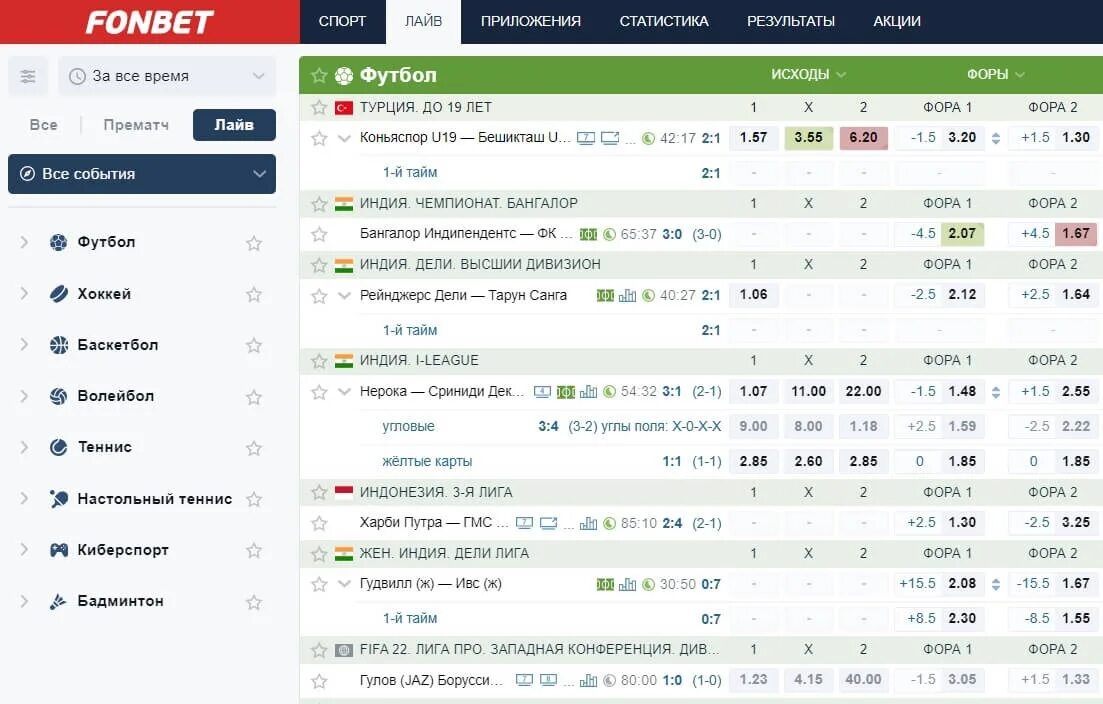
Task: Star the Коньяспор U19 — Бешикташ match
Action: pyautogui.click(x=319, y=139)
